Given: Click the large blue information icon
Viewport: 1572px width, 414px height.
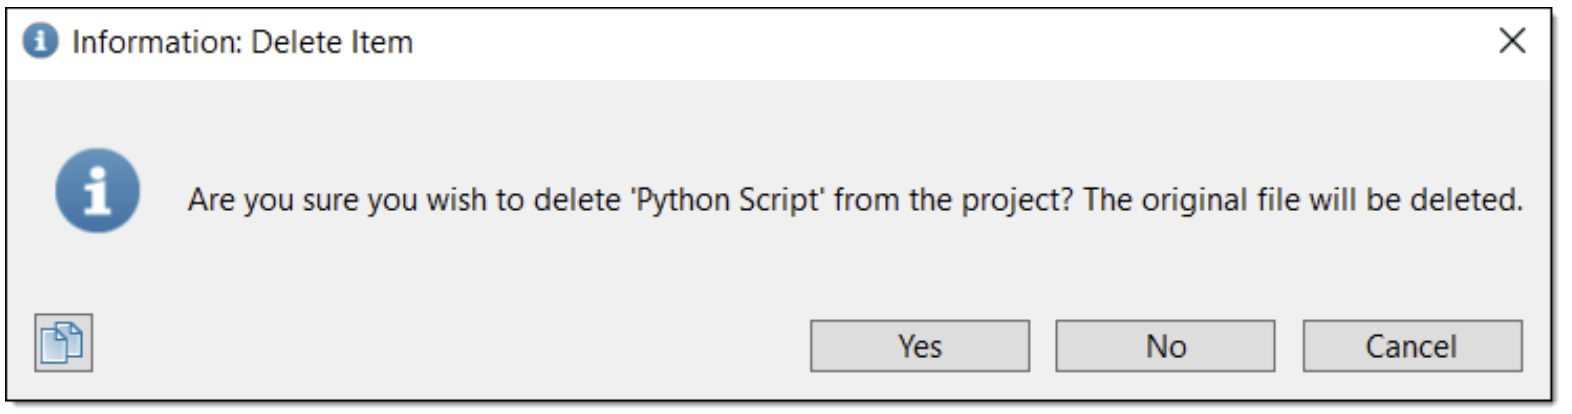Looking at the screenshot, I should coord(97,191).
